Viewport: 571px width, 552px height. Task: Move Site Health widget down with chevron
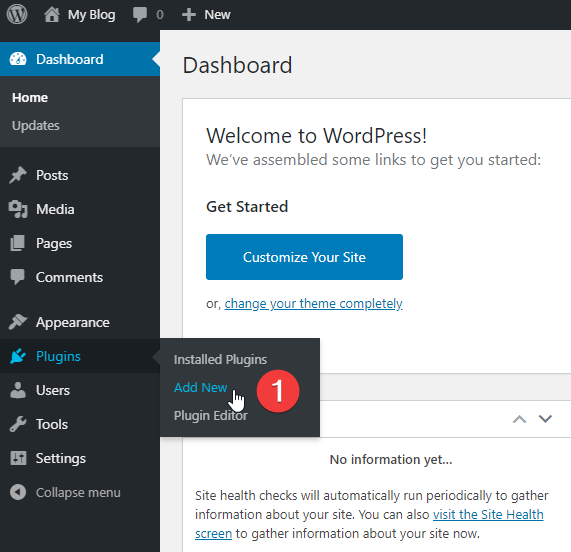coord(545,419)
